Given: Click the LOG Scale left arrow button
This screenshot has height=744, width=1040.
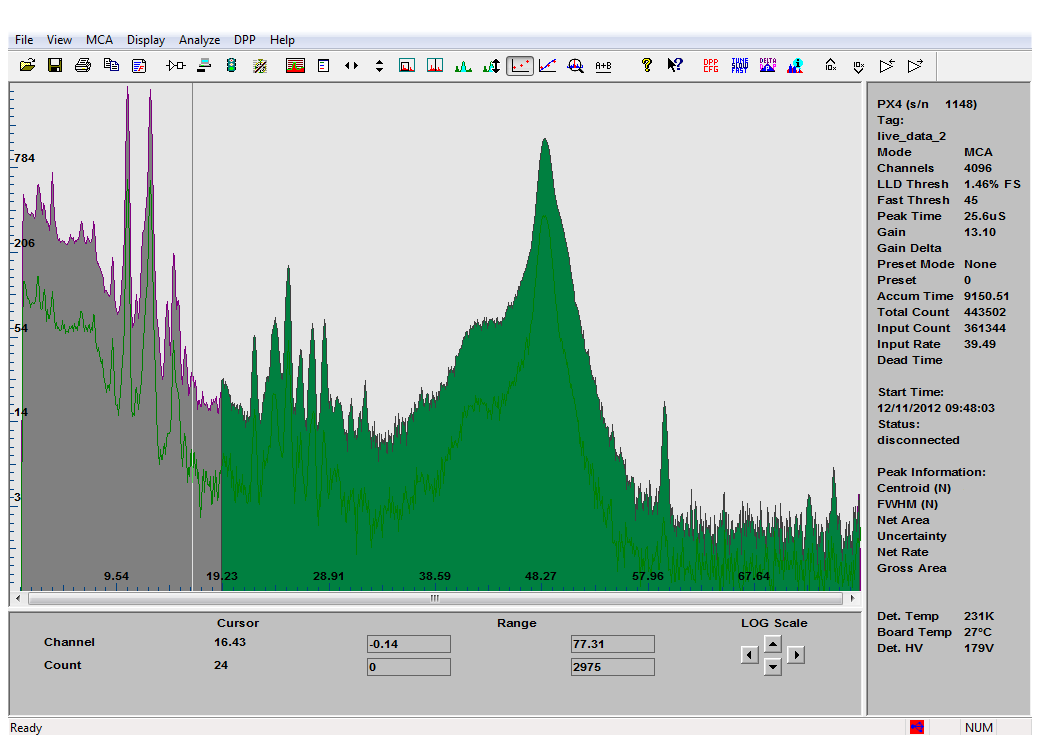Looking at the screenshot, I should point(749,655).
